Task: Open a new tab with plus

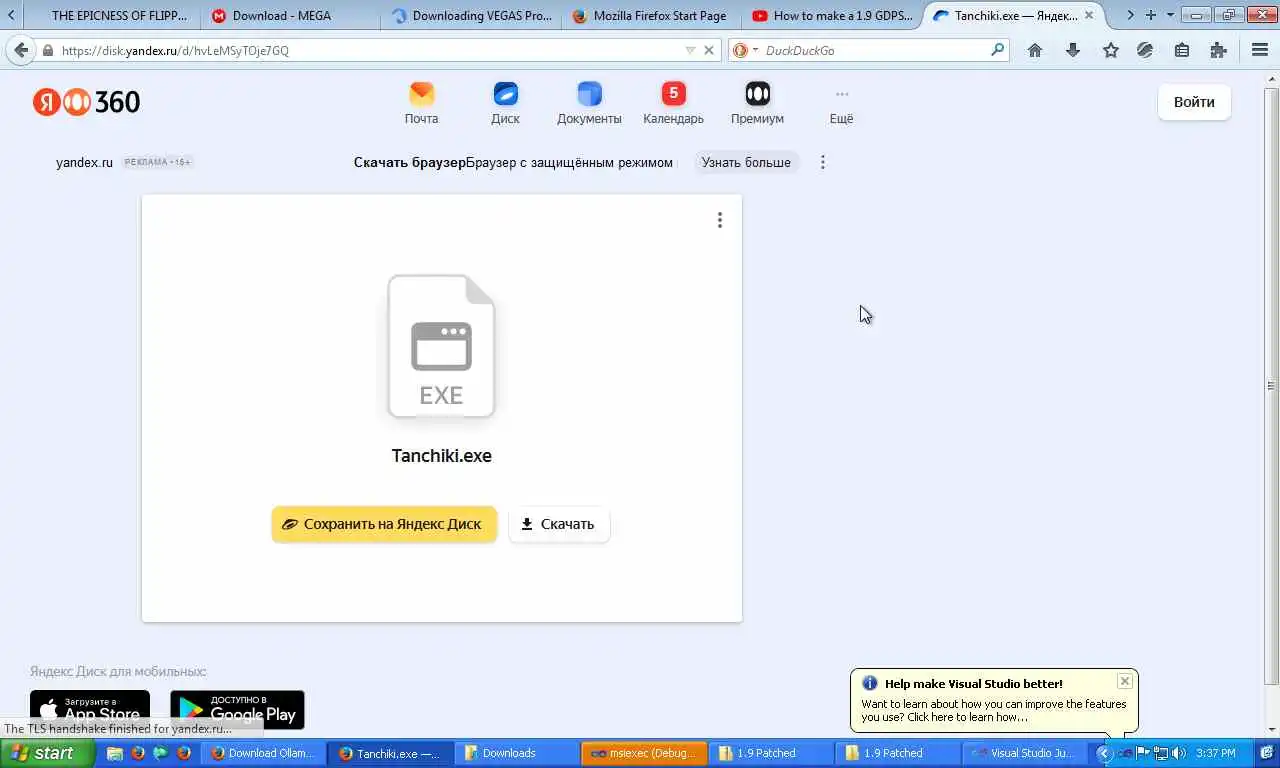Action: click(x=1151, y=15)
